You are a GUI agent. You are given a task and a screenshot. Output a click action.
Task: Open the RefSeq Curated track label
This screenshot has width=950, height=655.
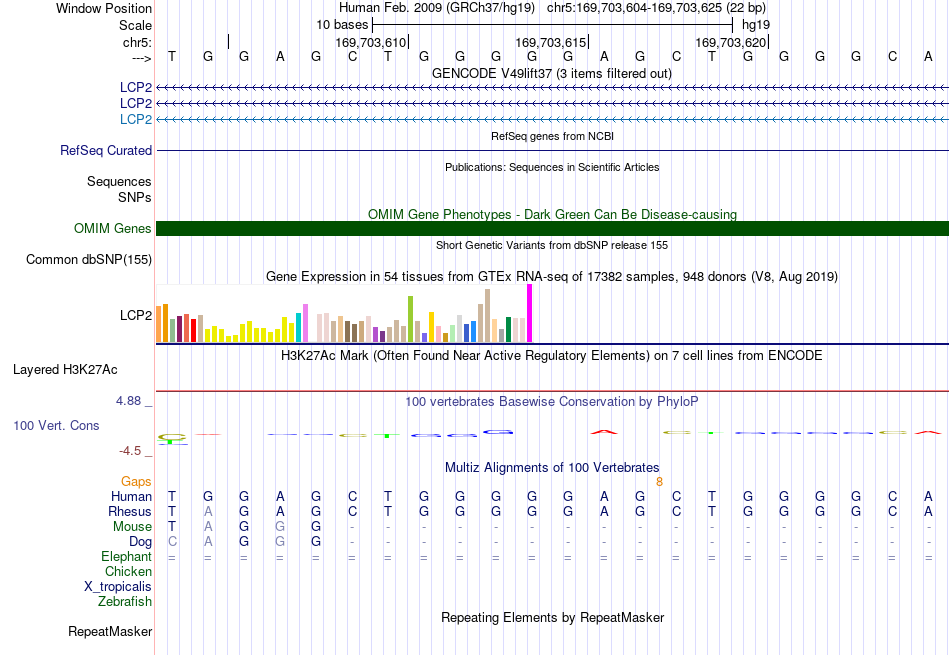click(106, 150)
